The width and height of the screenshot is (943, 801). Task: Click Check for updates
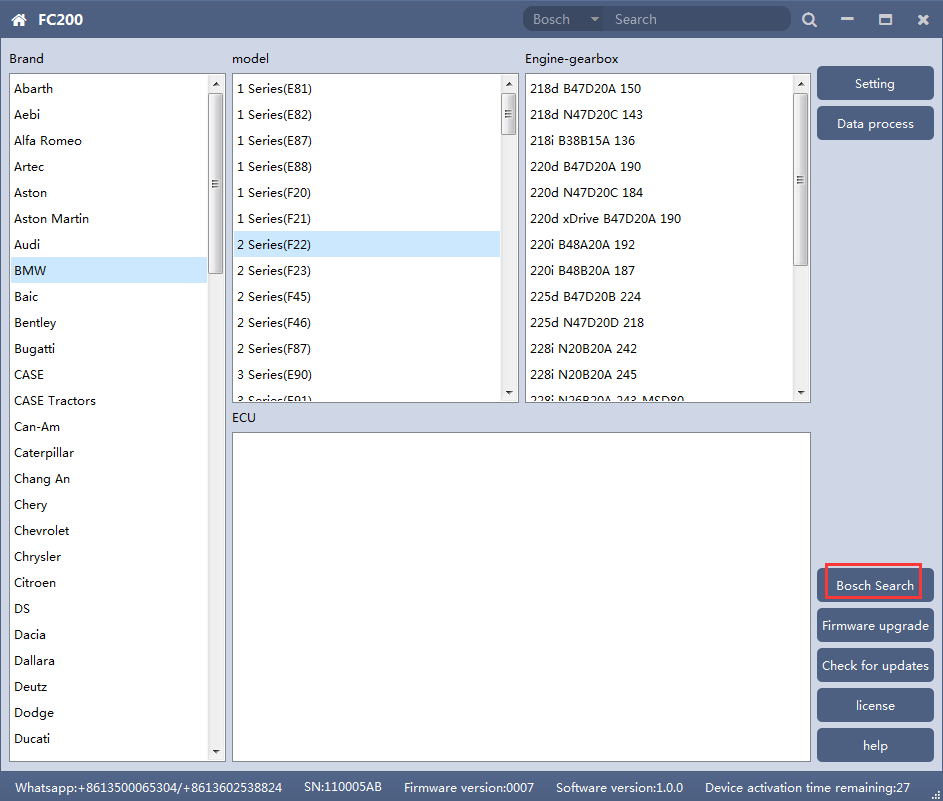(875, 665)
